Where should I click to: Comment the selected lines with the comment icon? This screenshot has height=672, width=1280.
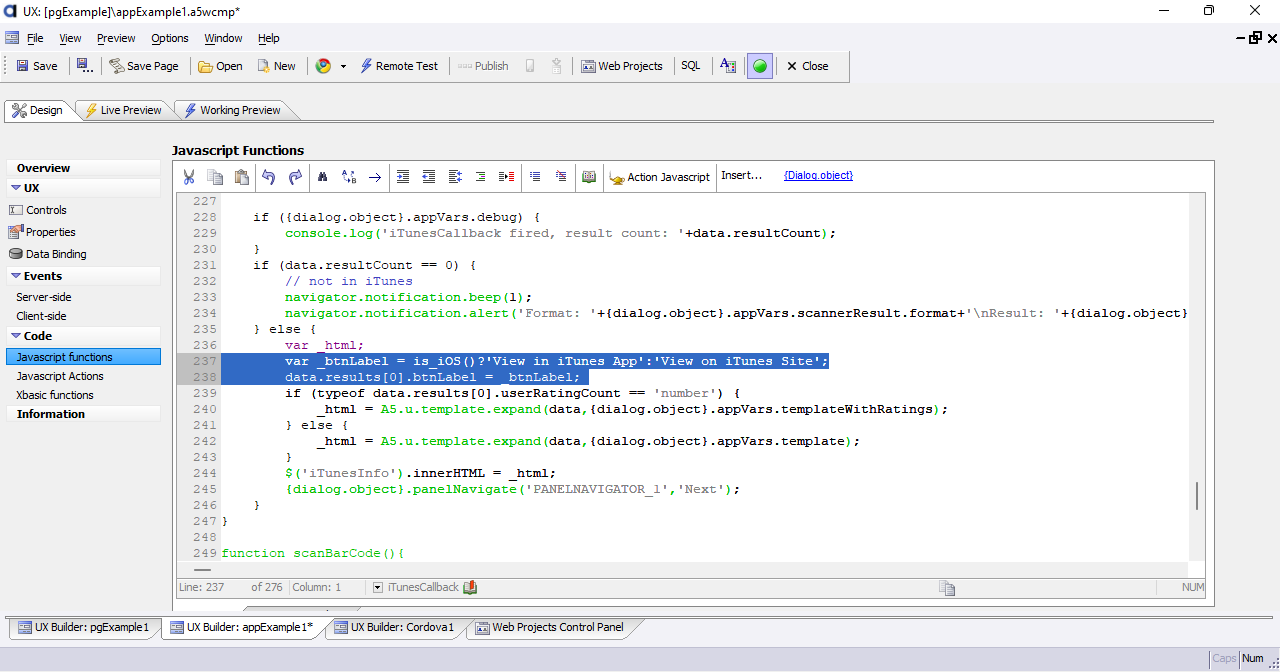pos(535,177)
